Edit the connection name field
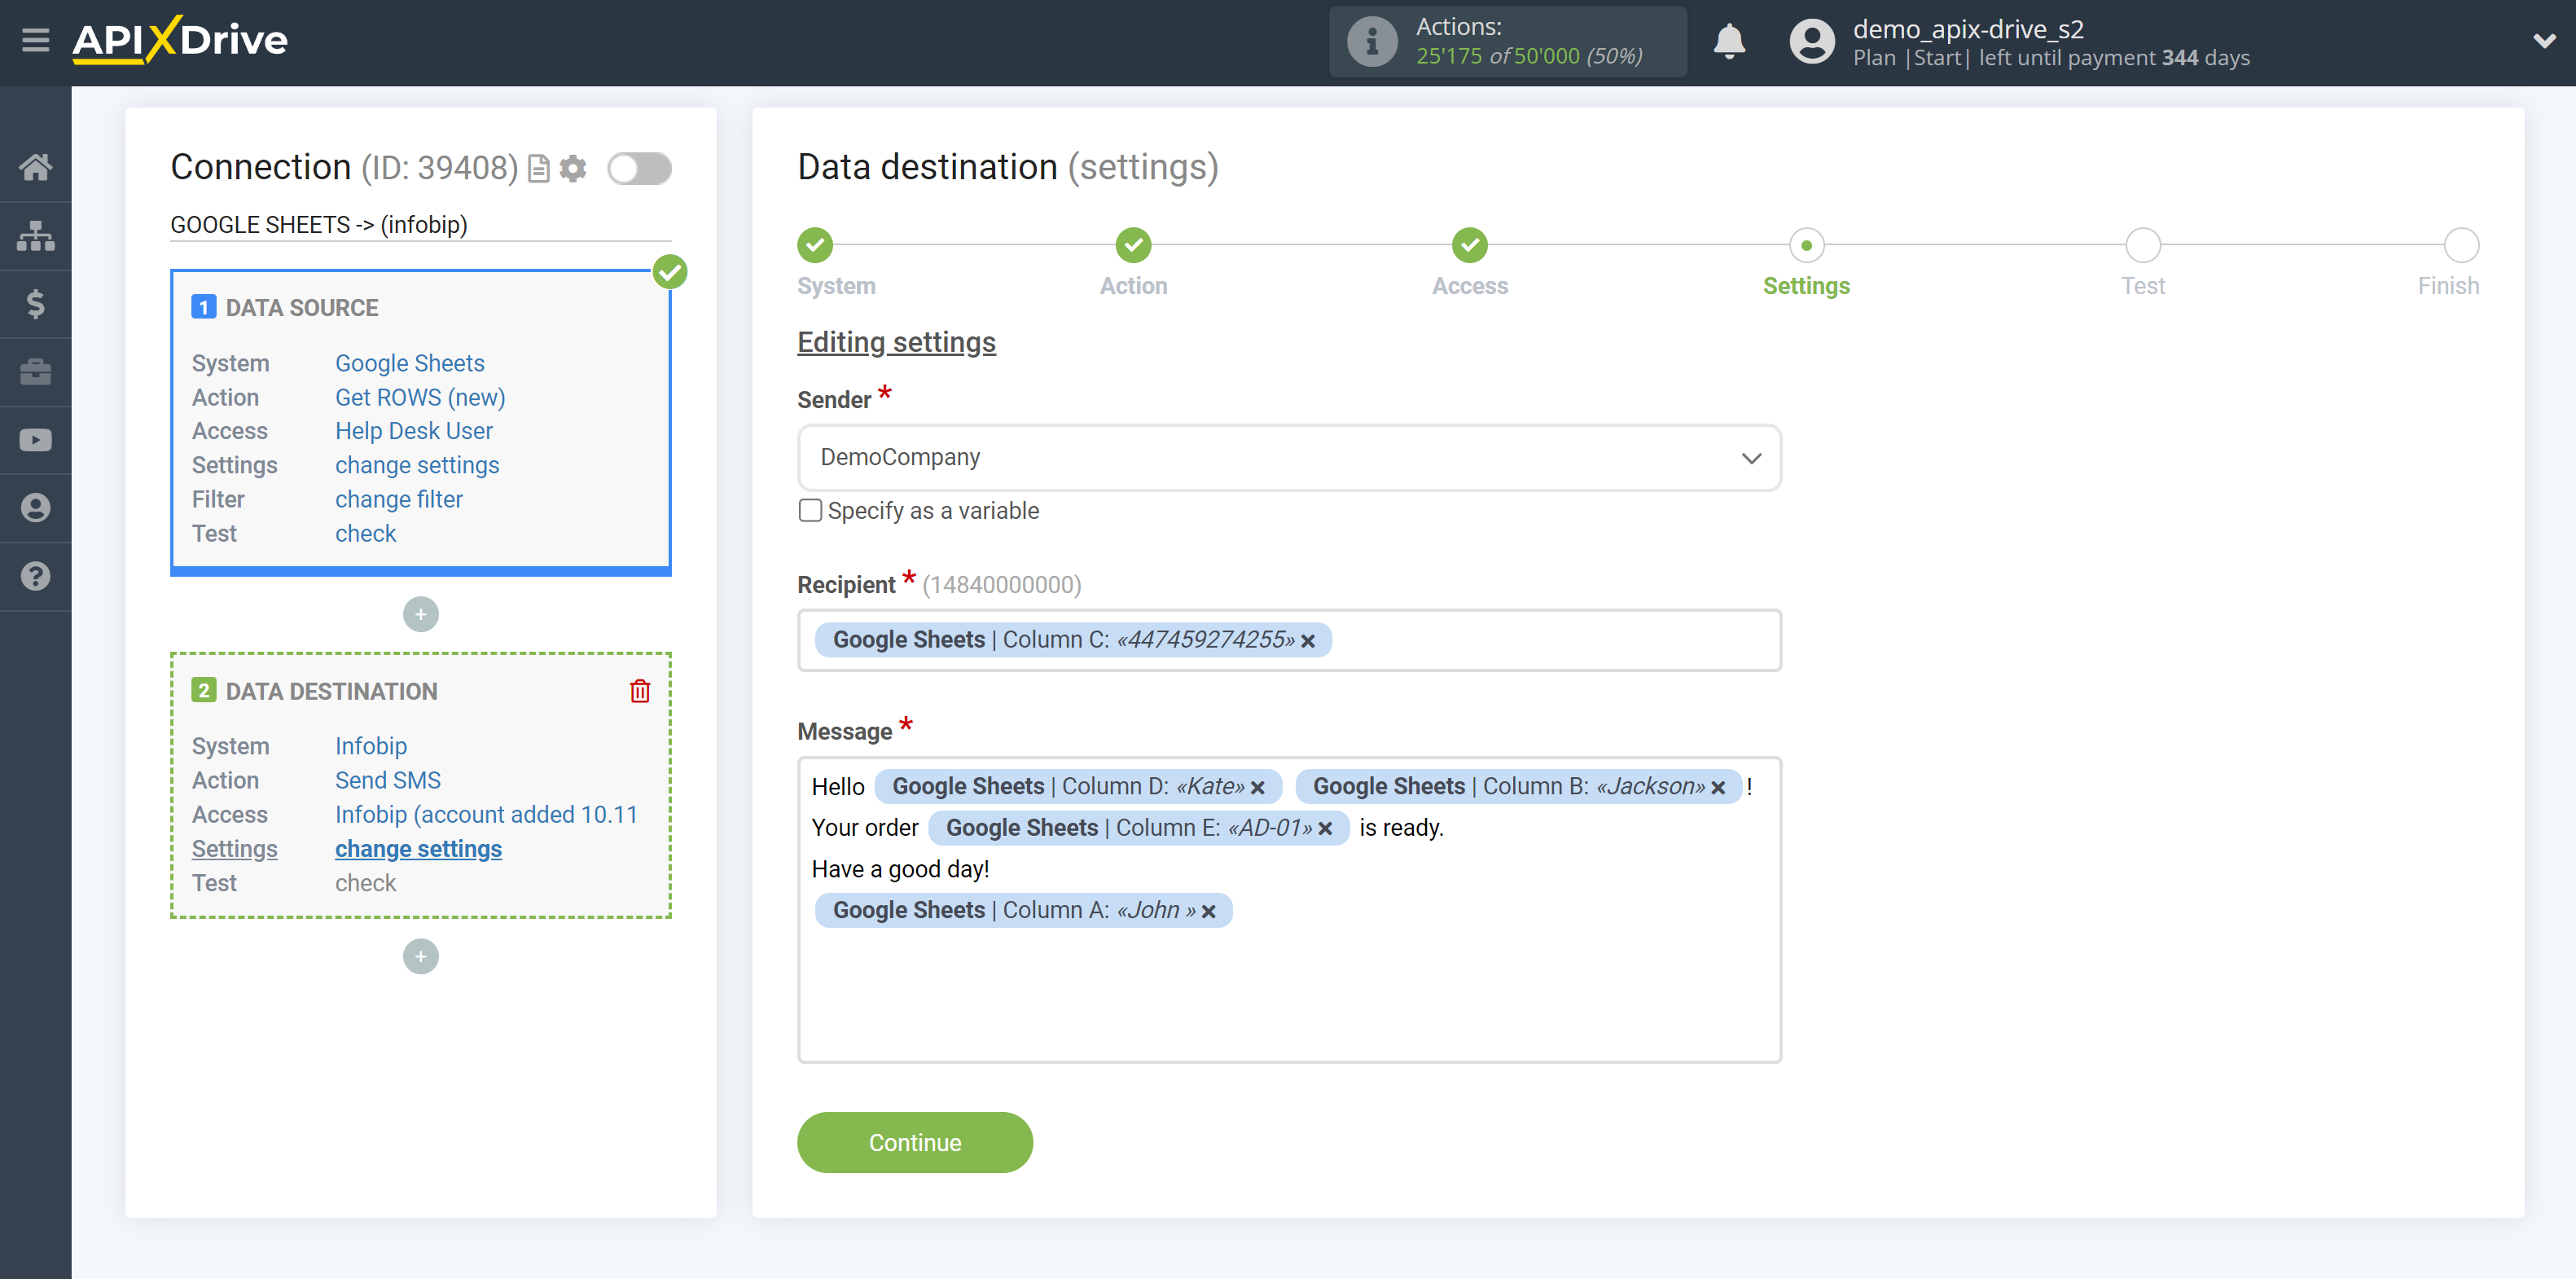This screenshot has width=2576, height=1279. [420, 224]
